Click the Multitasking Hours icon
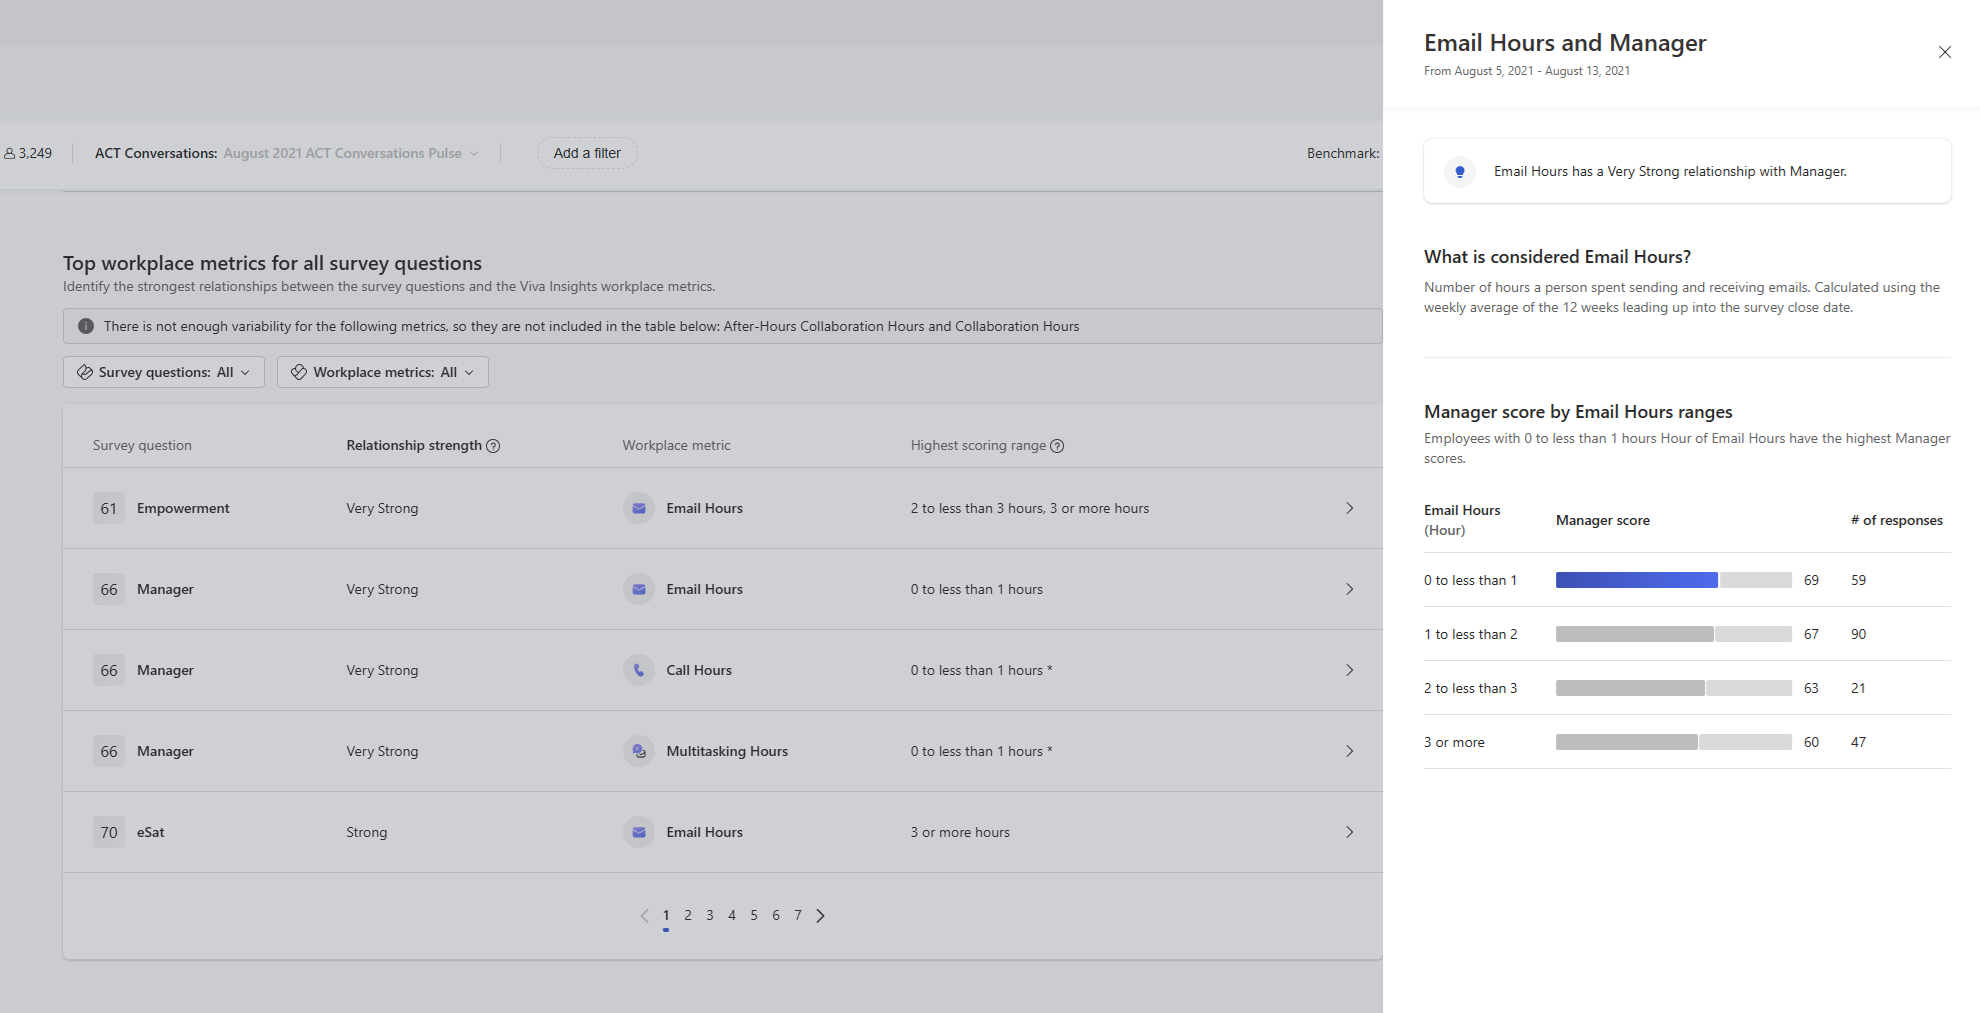Viewport: 1980px width, 1013px height. (x=638, y=751)
